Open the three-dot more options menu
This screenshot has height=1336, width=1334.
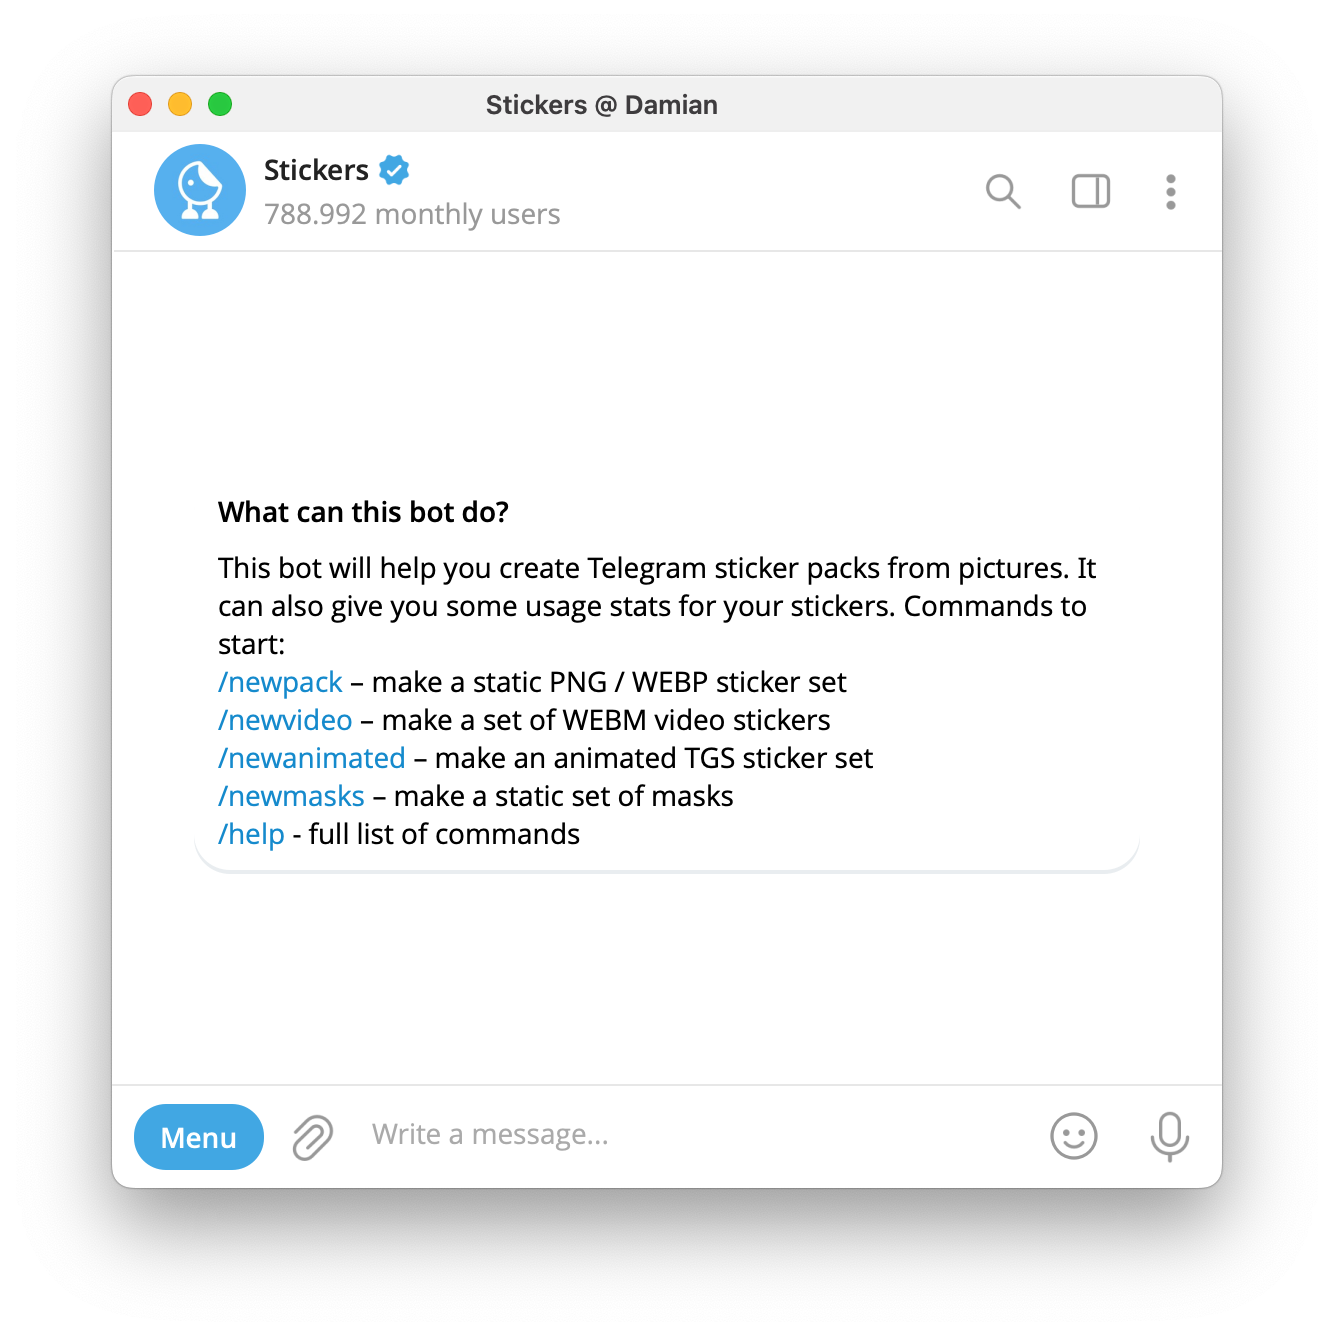pyautogui.click(x=1171, y=192)
